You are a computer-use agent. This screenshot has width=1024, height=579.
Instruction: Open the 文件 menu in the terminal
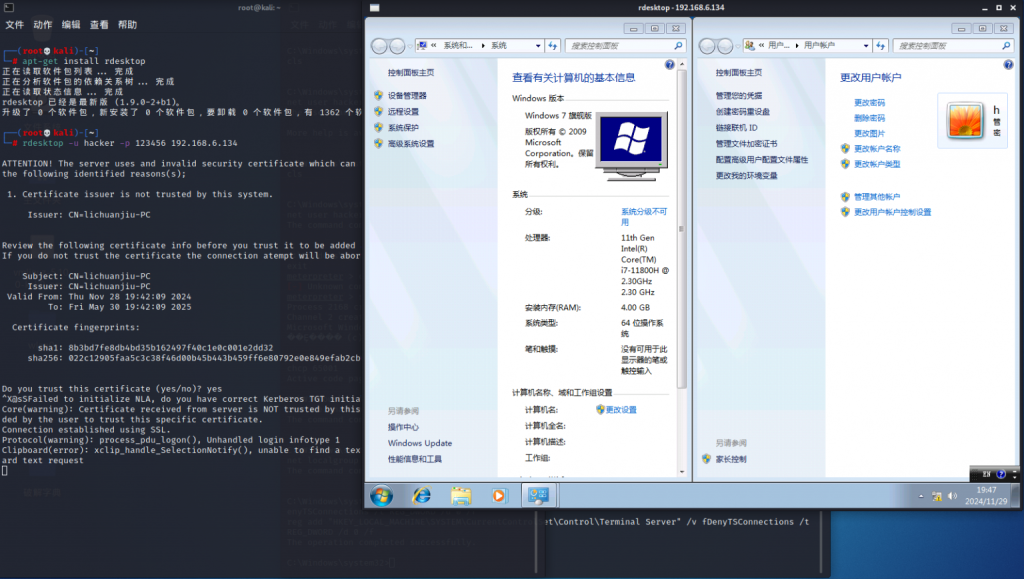(x=14, y=25)
